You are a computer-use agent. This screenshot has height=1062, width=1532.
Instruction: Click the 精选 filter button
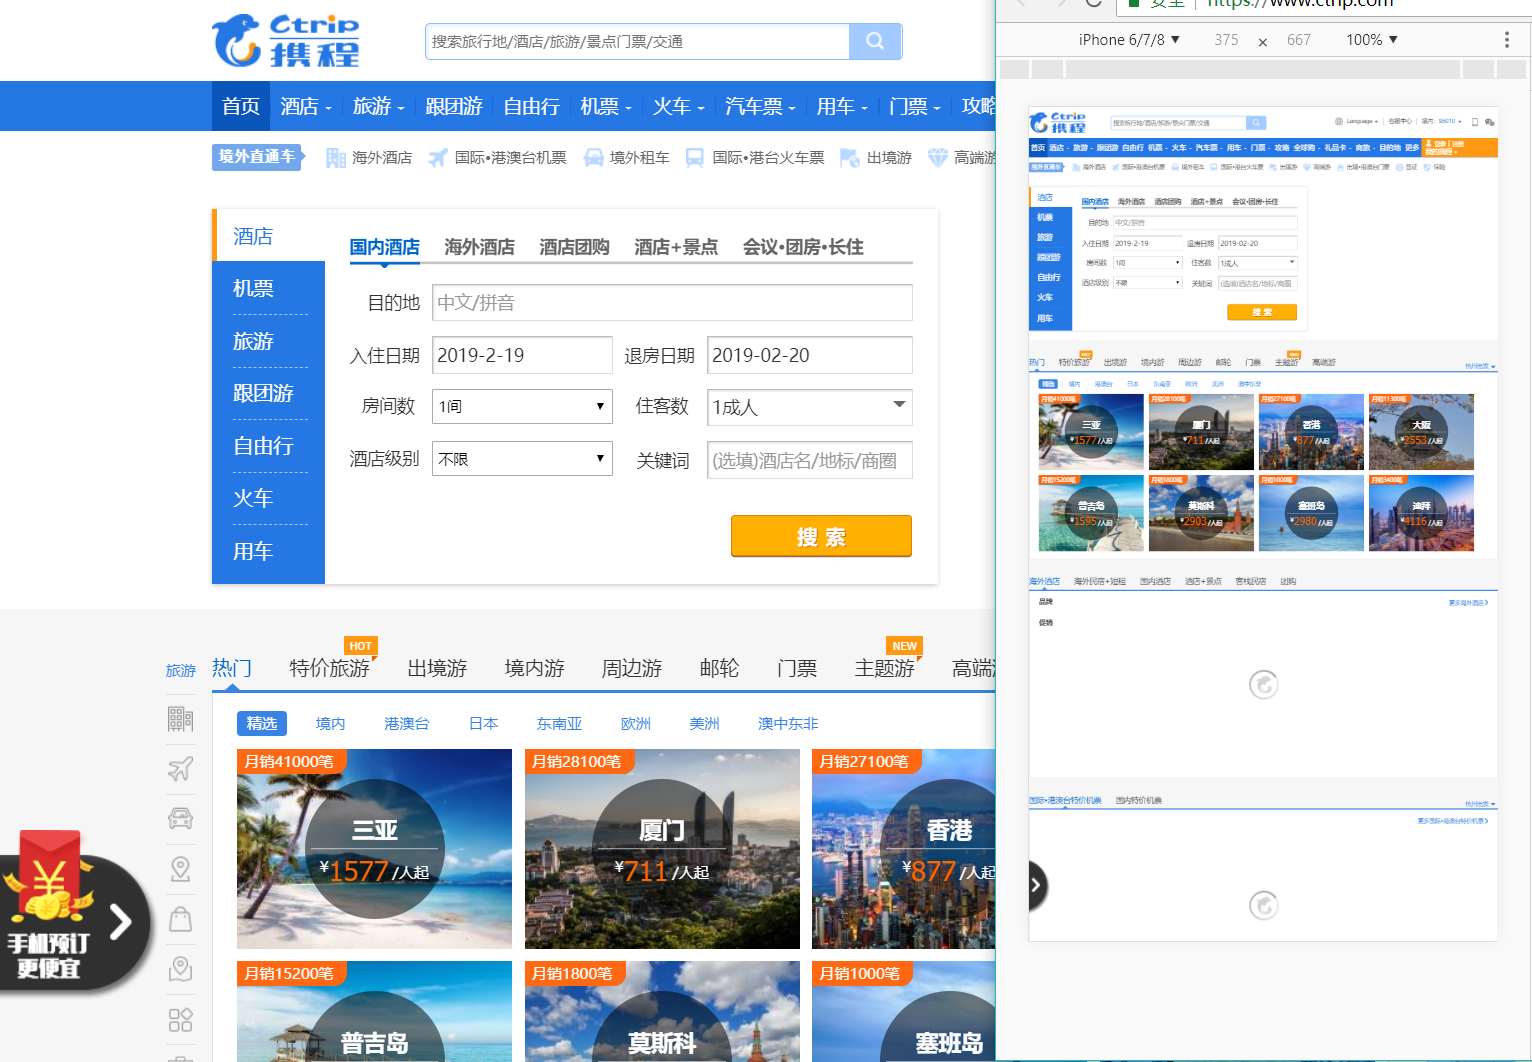click(262, 723)
